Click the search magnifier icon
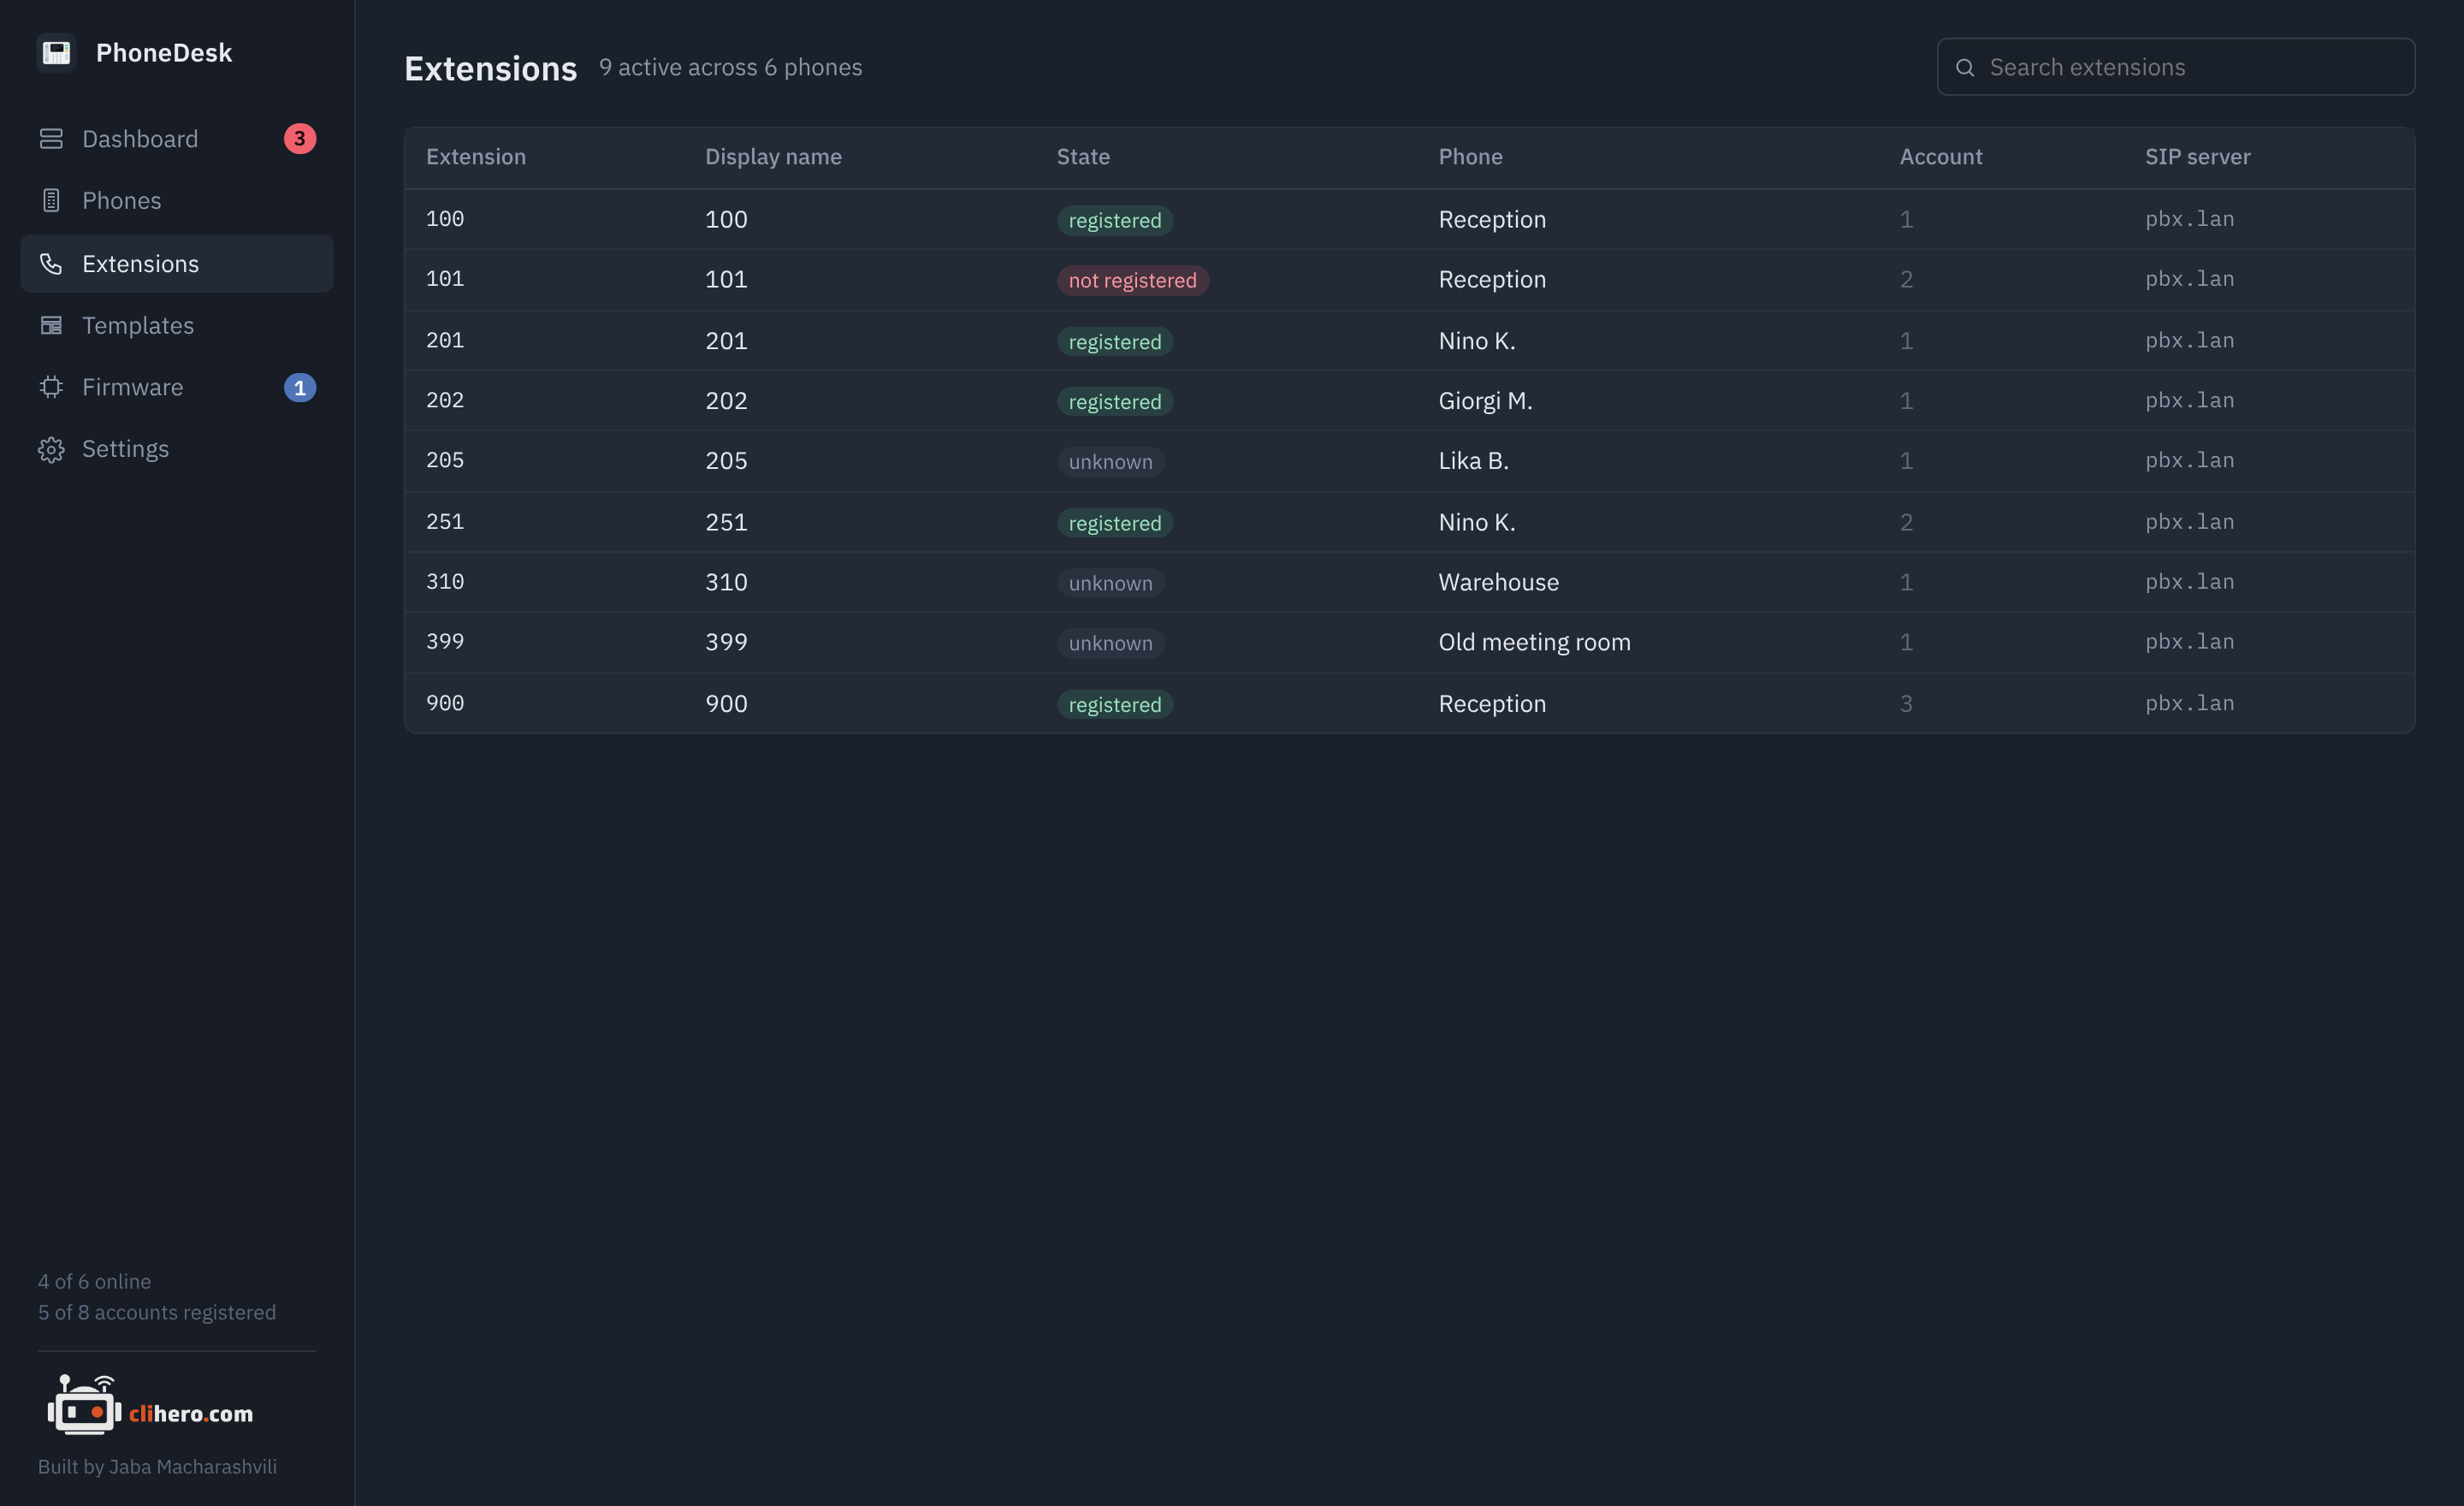Image resolution: width=2464 pixels, height=1506 pixels. pos(1965,67)
